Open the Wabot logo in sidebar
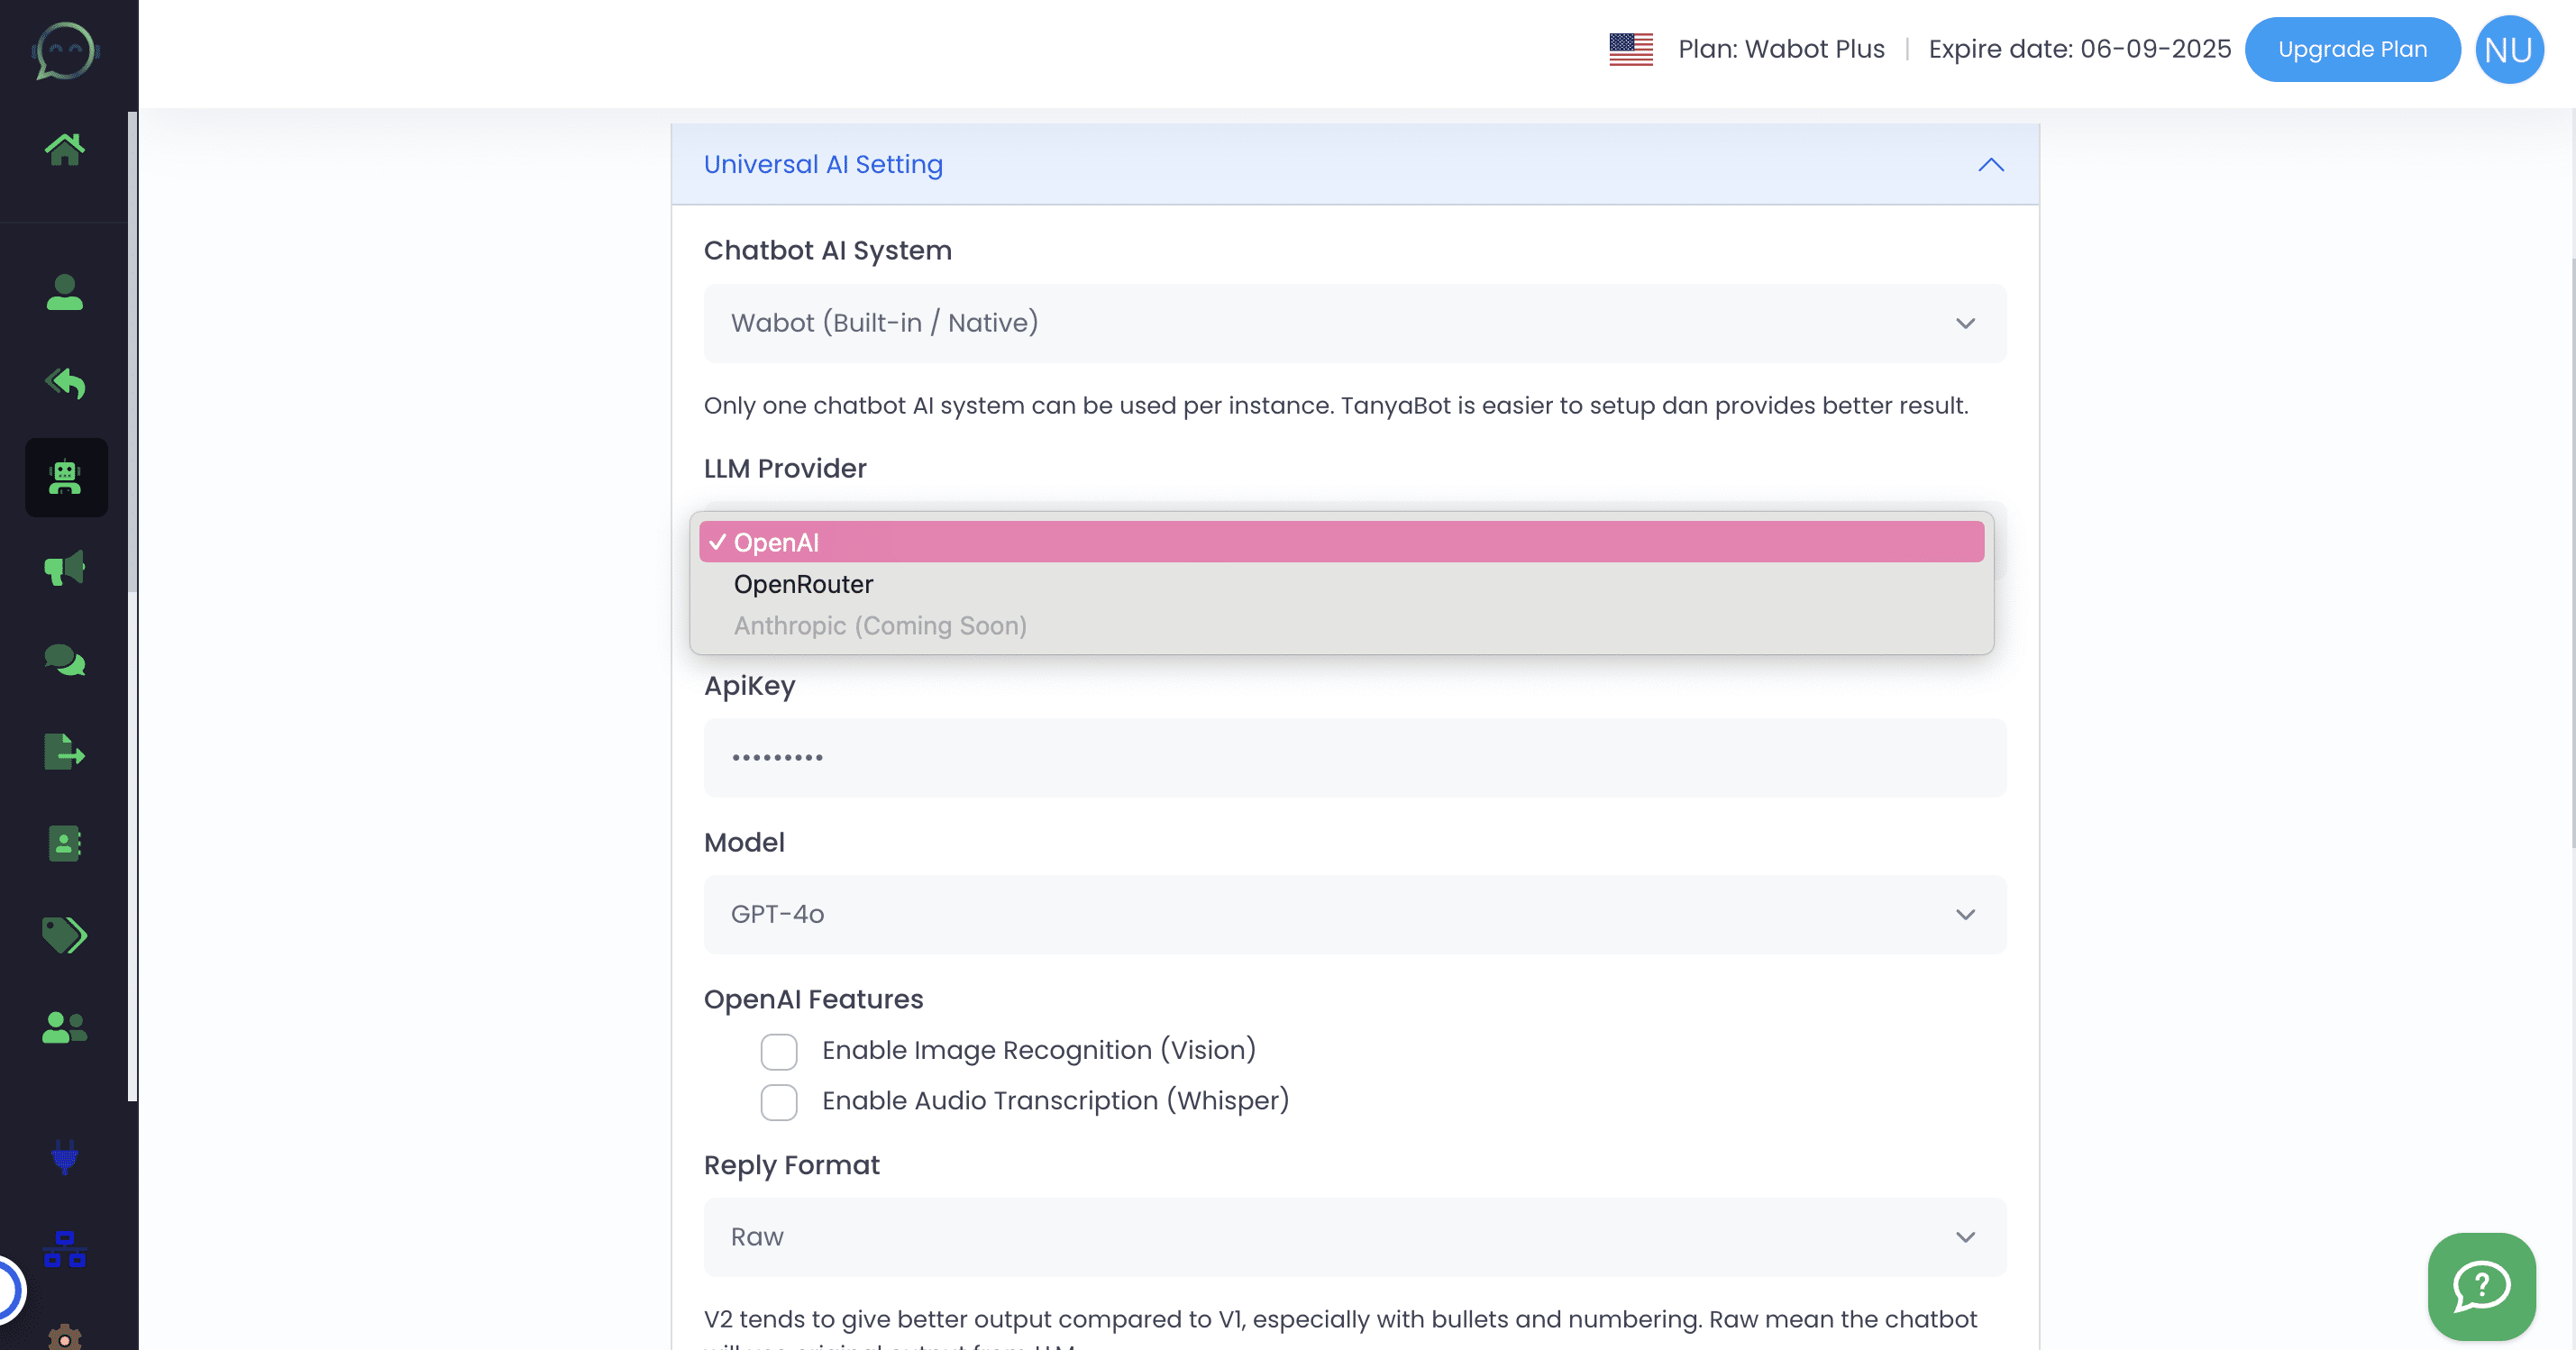Viewport: 2576px width, 1350px height. [65, 51]
